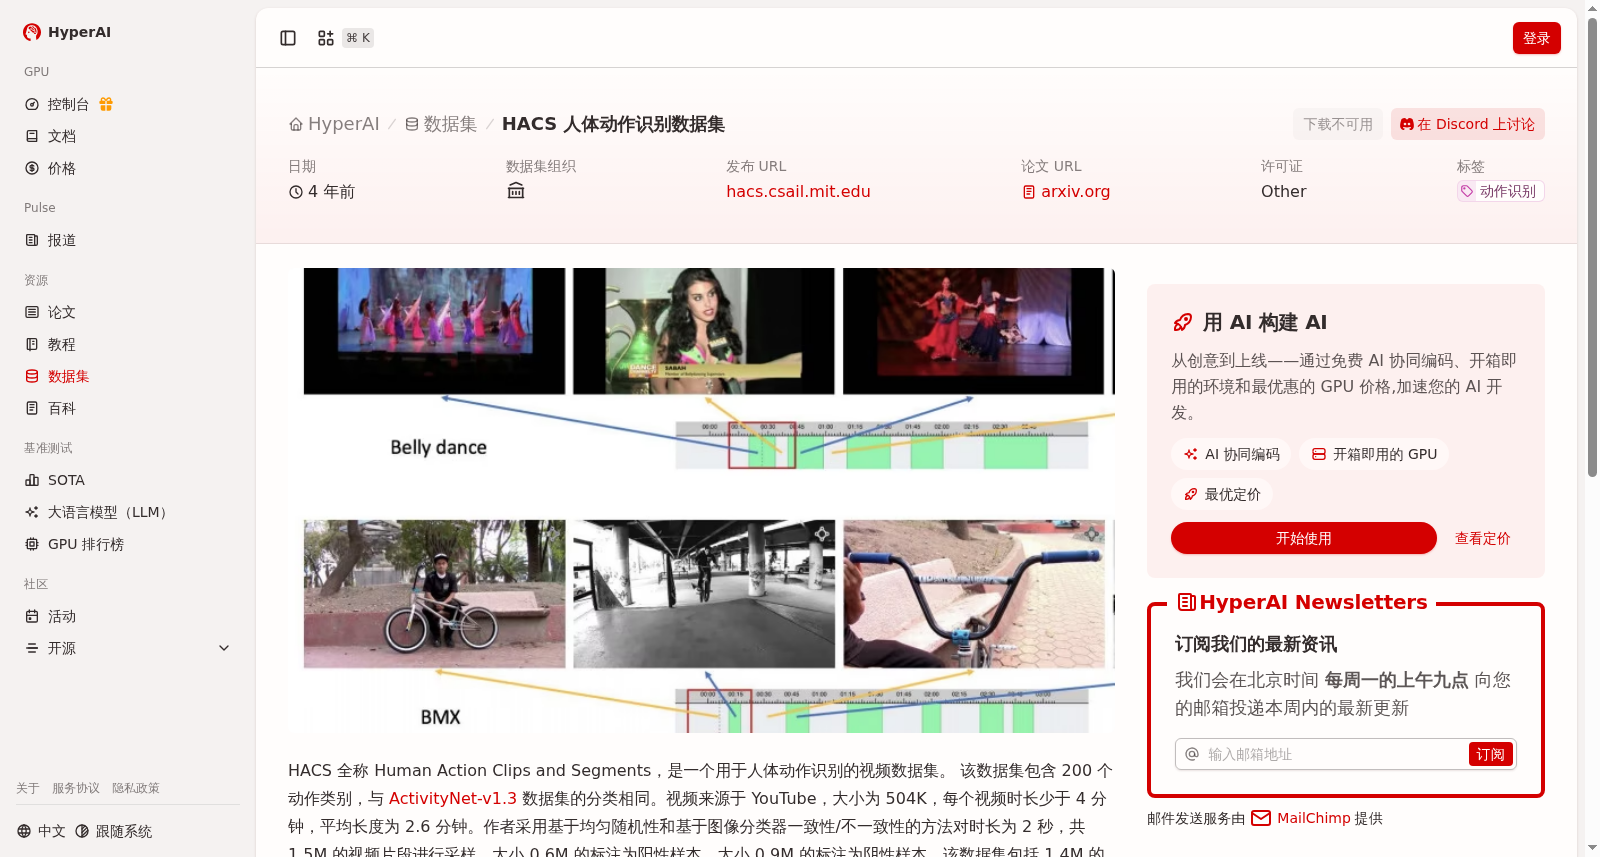This screenshot has height=857, width=1600.
Task: Click 在 Discord 上讨论 button
Action: tap(1468, 124)
